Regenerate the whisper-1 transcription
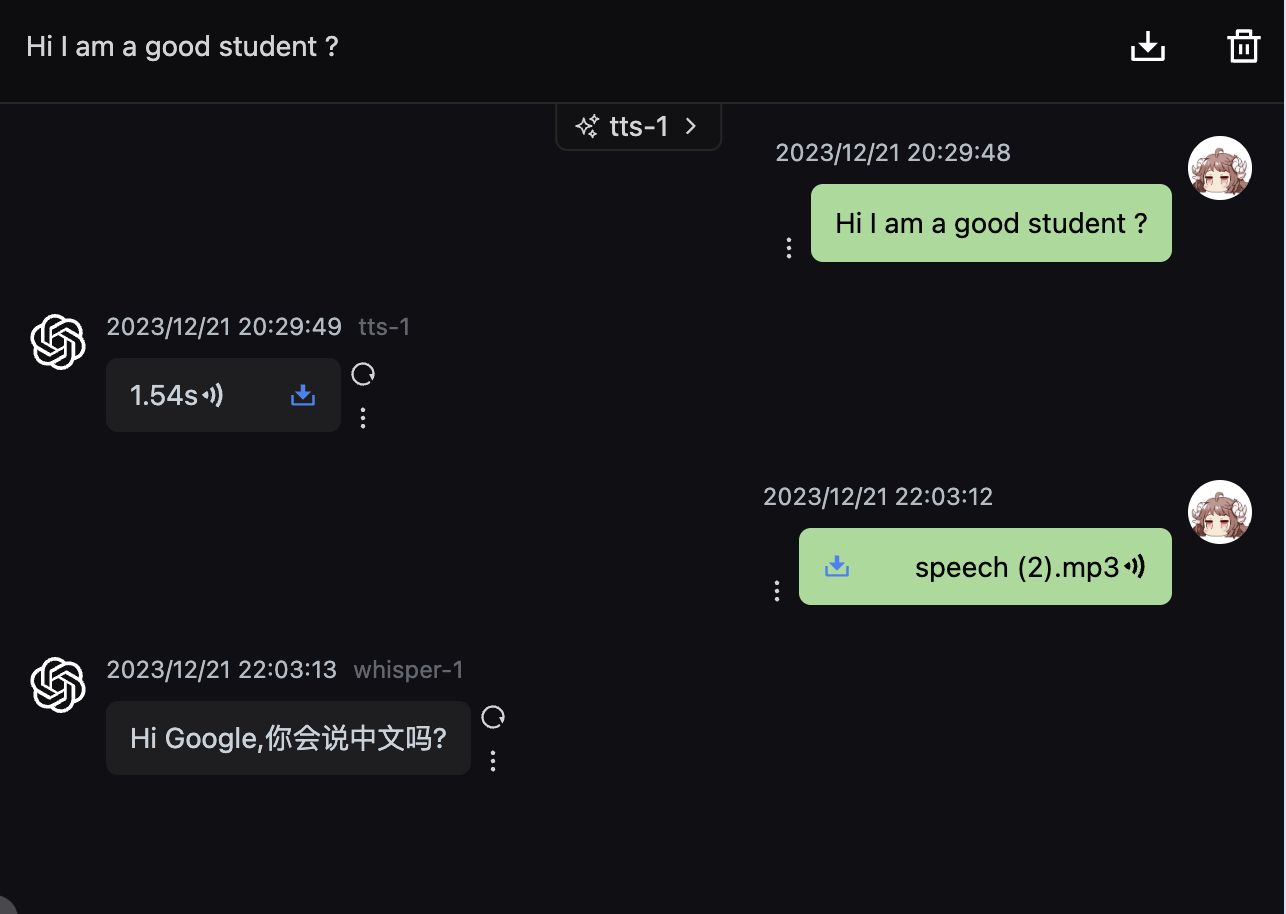Viewport: 1286px width, 914px height. point(493,717)
